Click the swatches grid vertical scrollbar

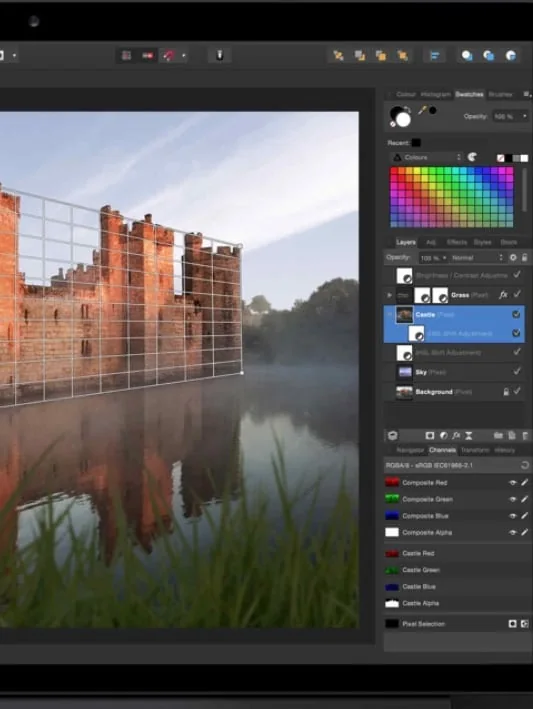pos(524,190)
